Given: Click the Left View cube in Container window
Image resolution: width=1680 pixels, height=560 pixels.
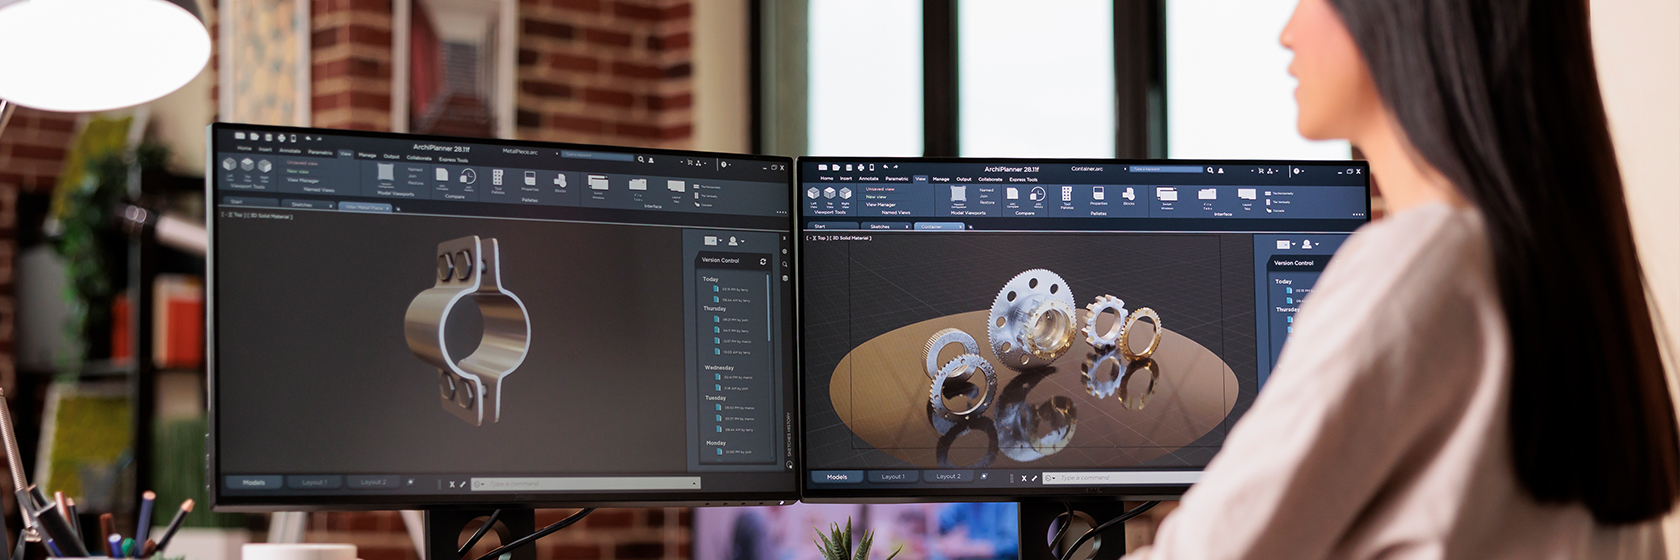Looking at the screenshot, I should click(814, 193).
